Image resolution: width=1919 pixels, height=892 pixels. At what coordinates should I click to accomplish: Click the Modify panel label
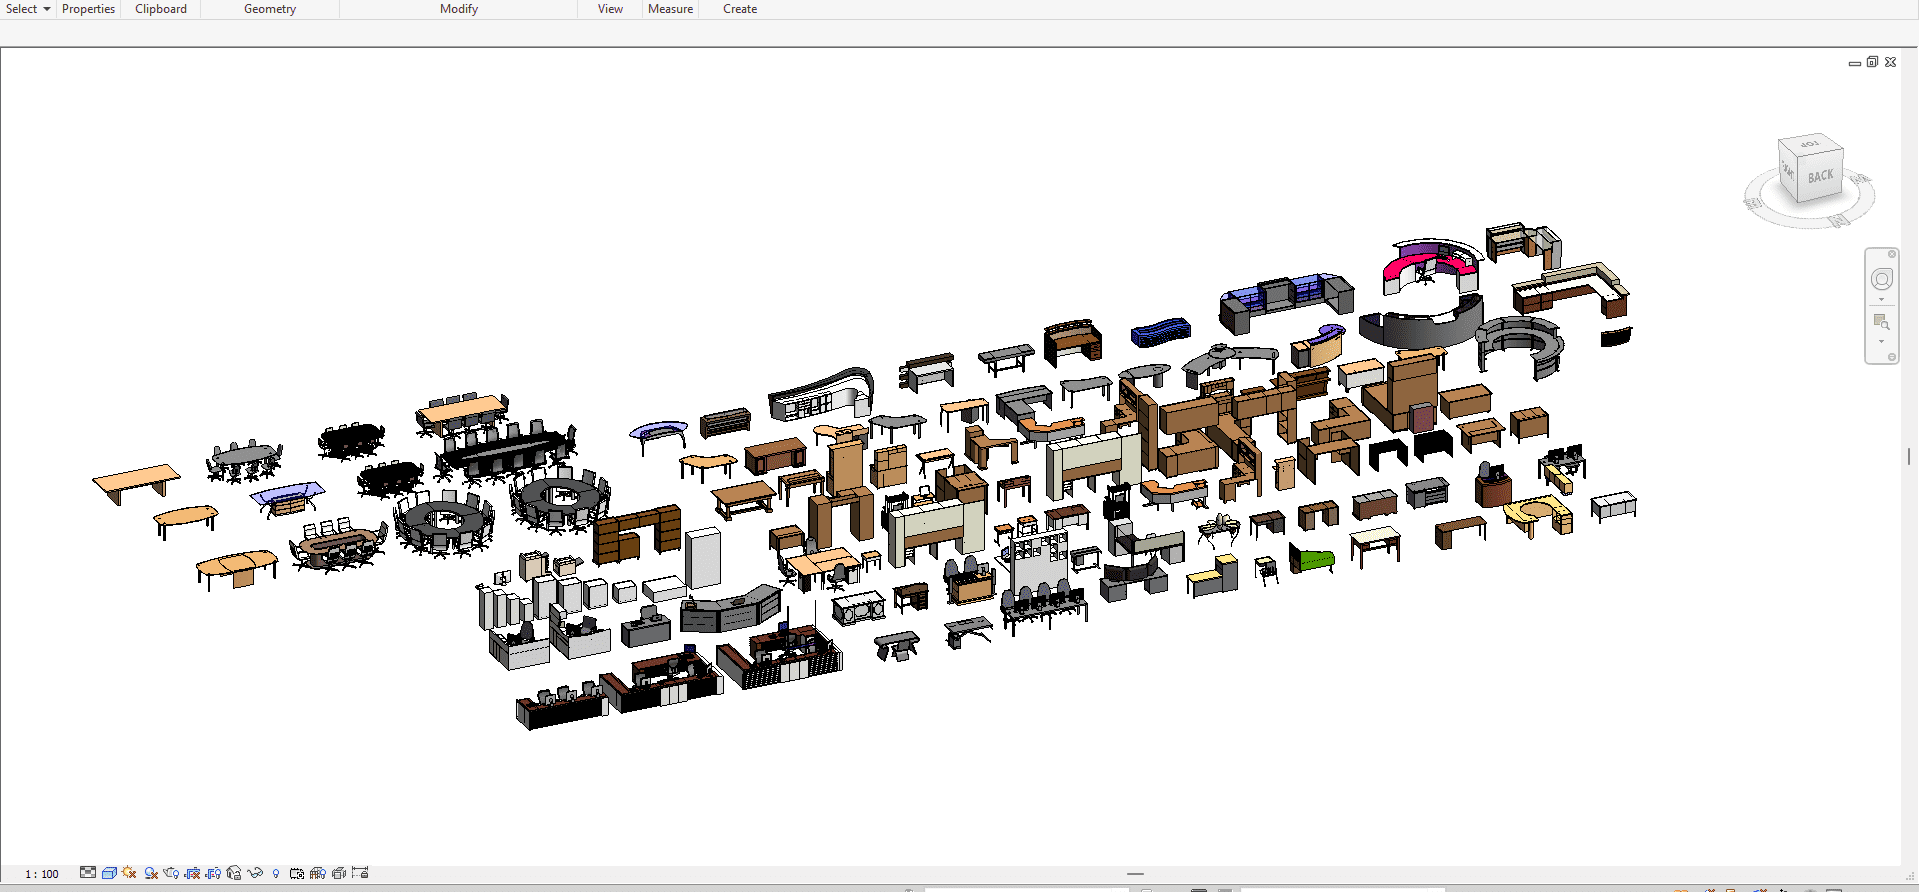[x=459, y=9]
